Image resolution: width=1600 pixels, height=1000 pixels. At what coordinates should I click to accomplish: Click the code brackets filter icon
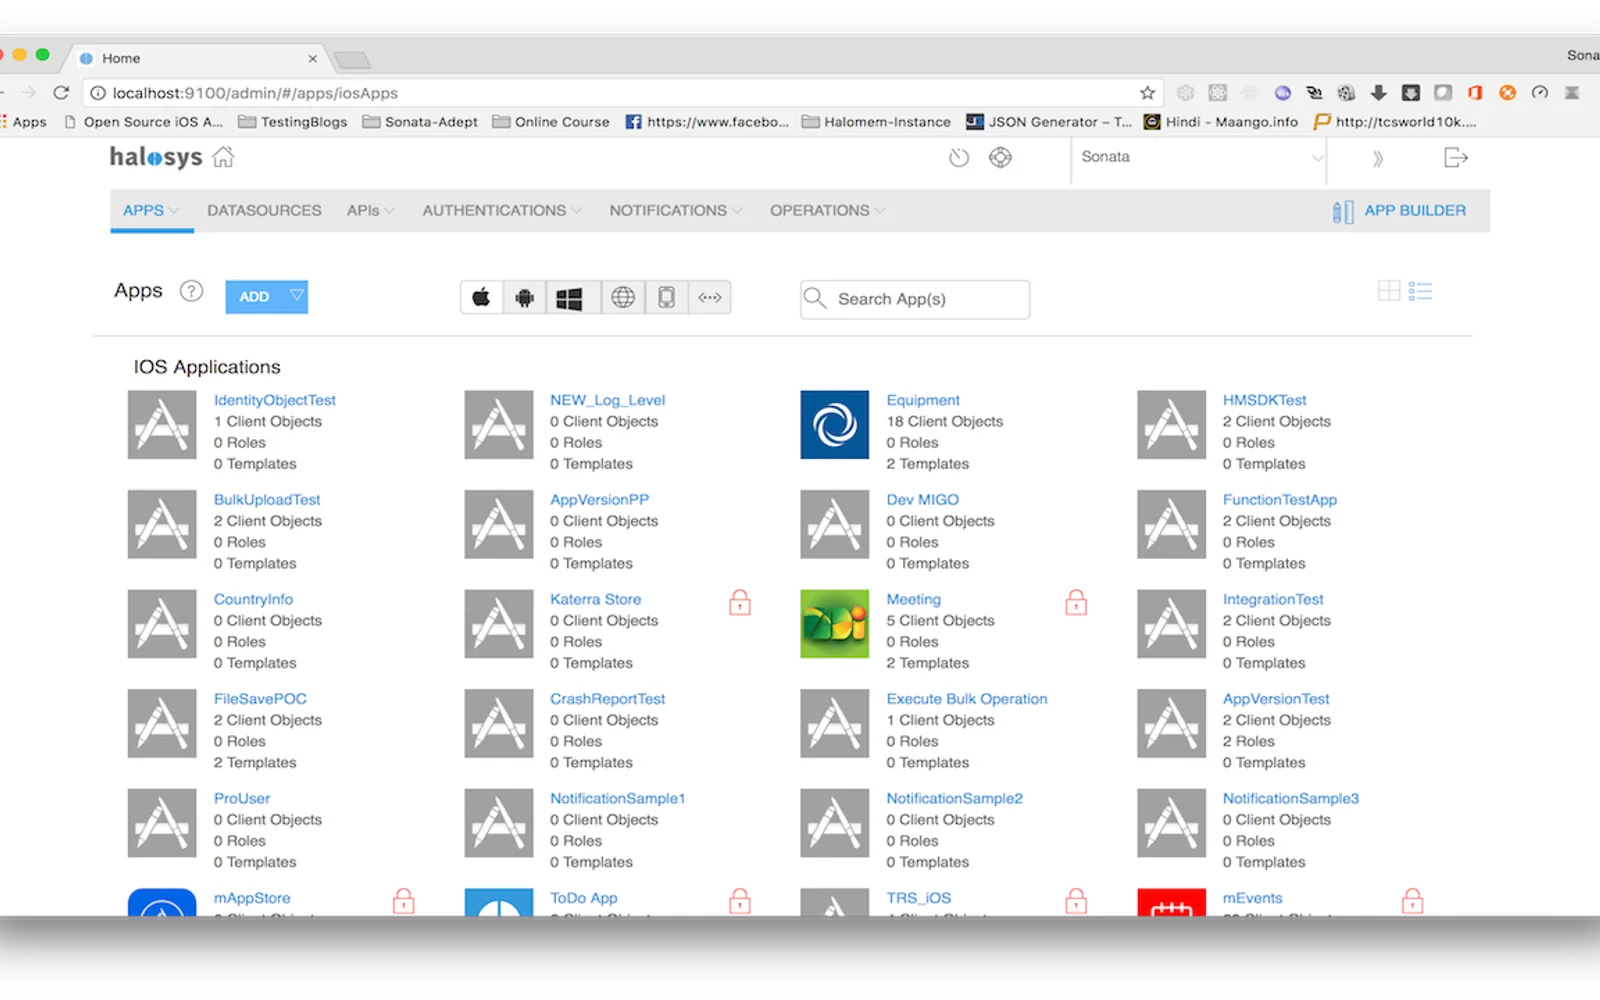tap(710, 297)
